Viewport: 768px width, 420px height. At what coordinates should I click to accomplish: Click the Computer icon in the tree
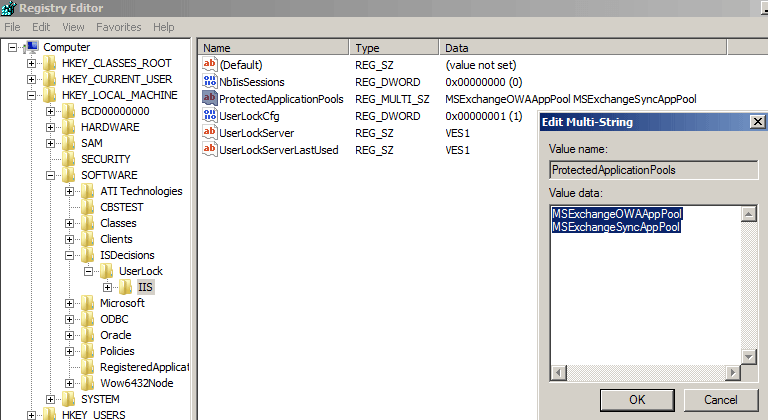(x=32, y=48)
